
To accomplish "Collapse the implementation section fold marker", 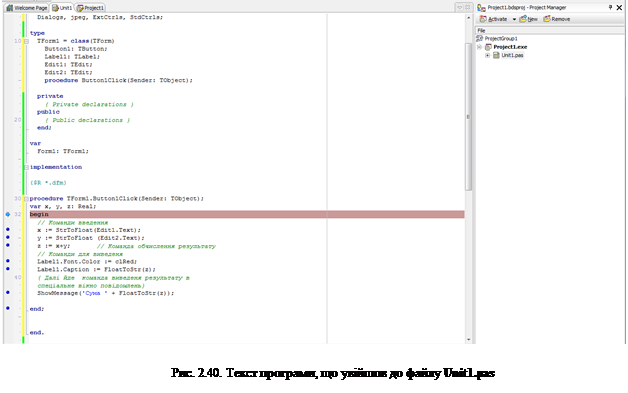I will click(26, 167).
